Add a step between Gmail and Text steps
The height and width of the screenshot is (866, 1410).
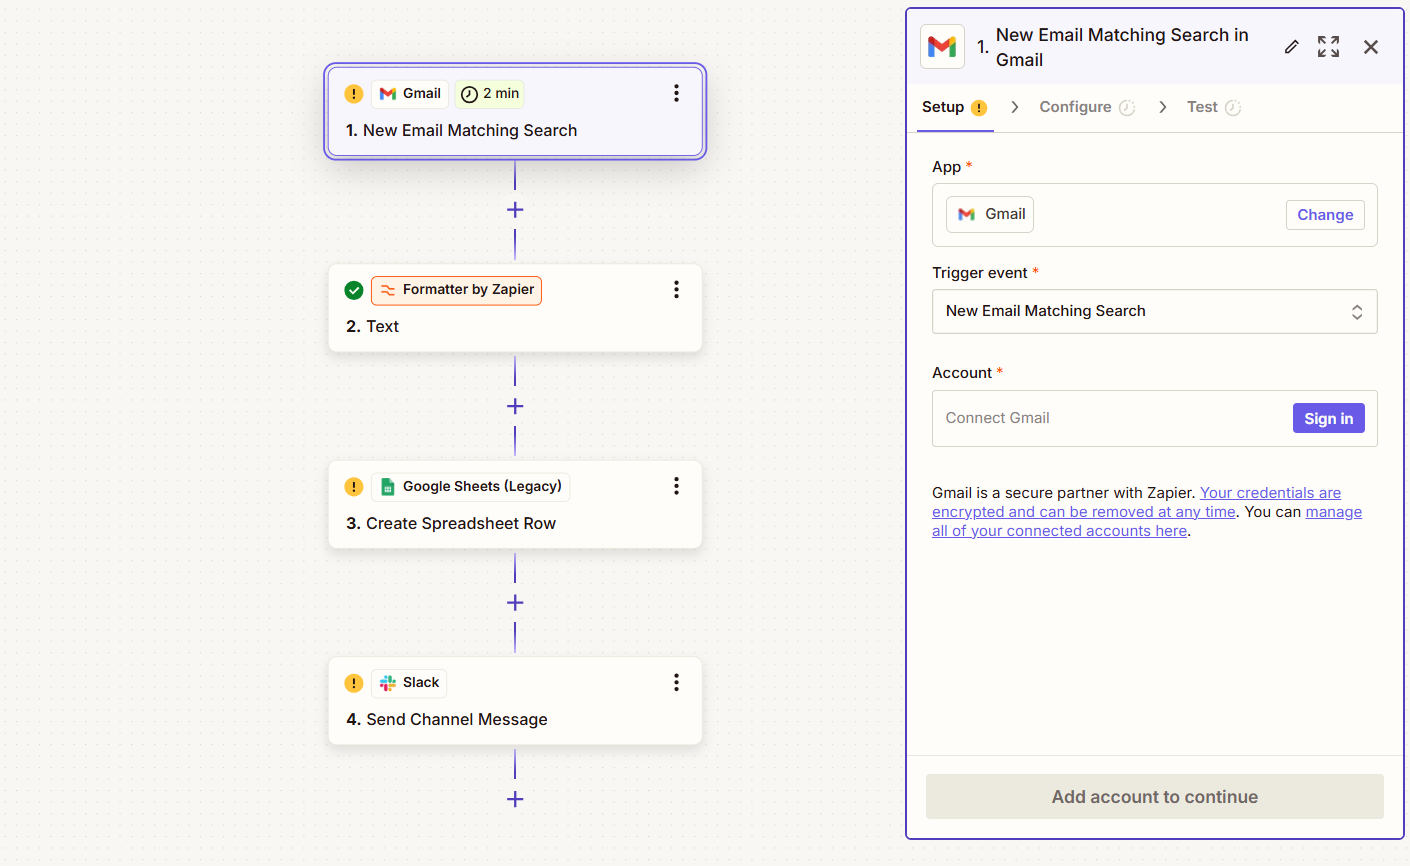pos(515,210)
